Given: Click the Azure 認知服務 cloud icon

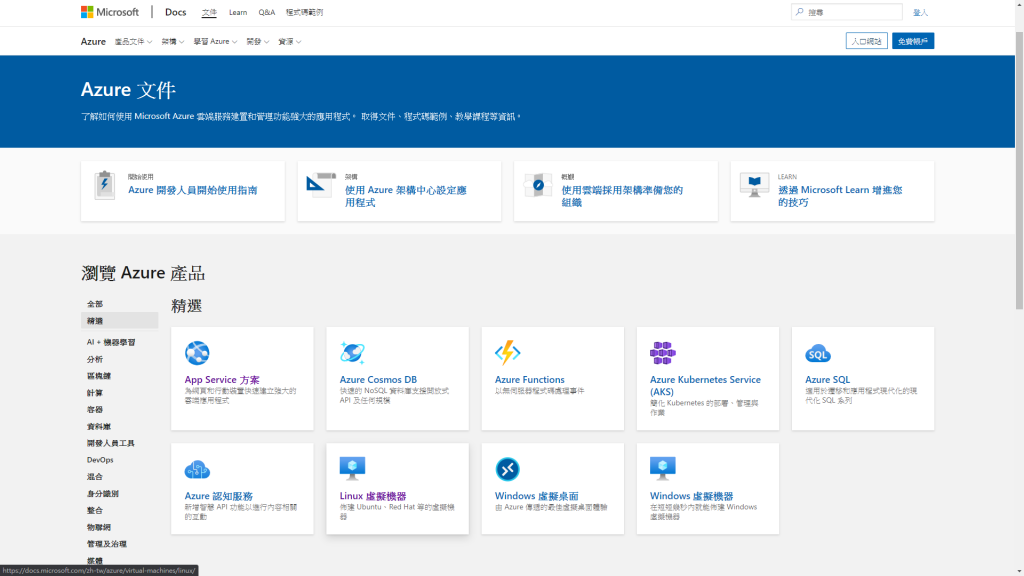Looking at the screenshot, I should pos(197,469).
